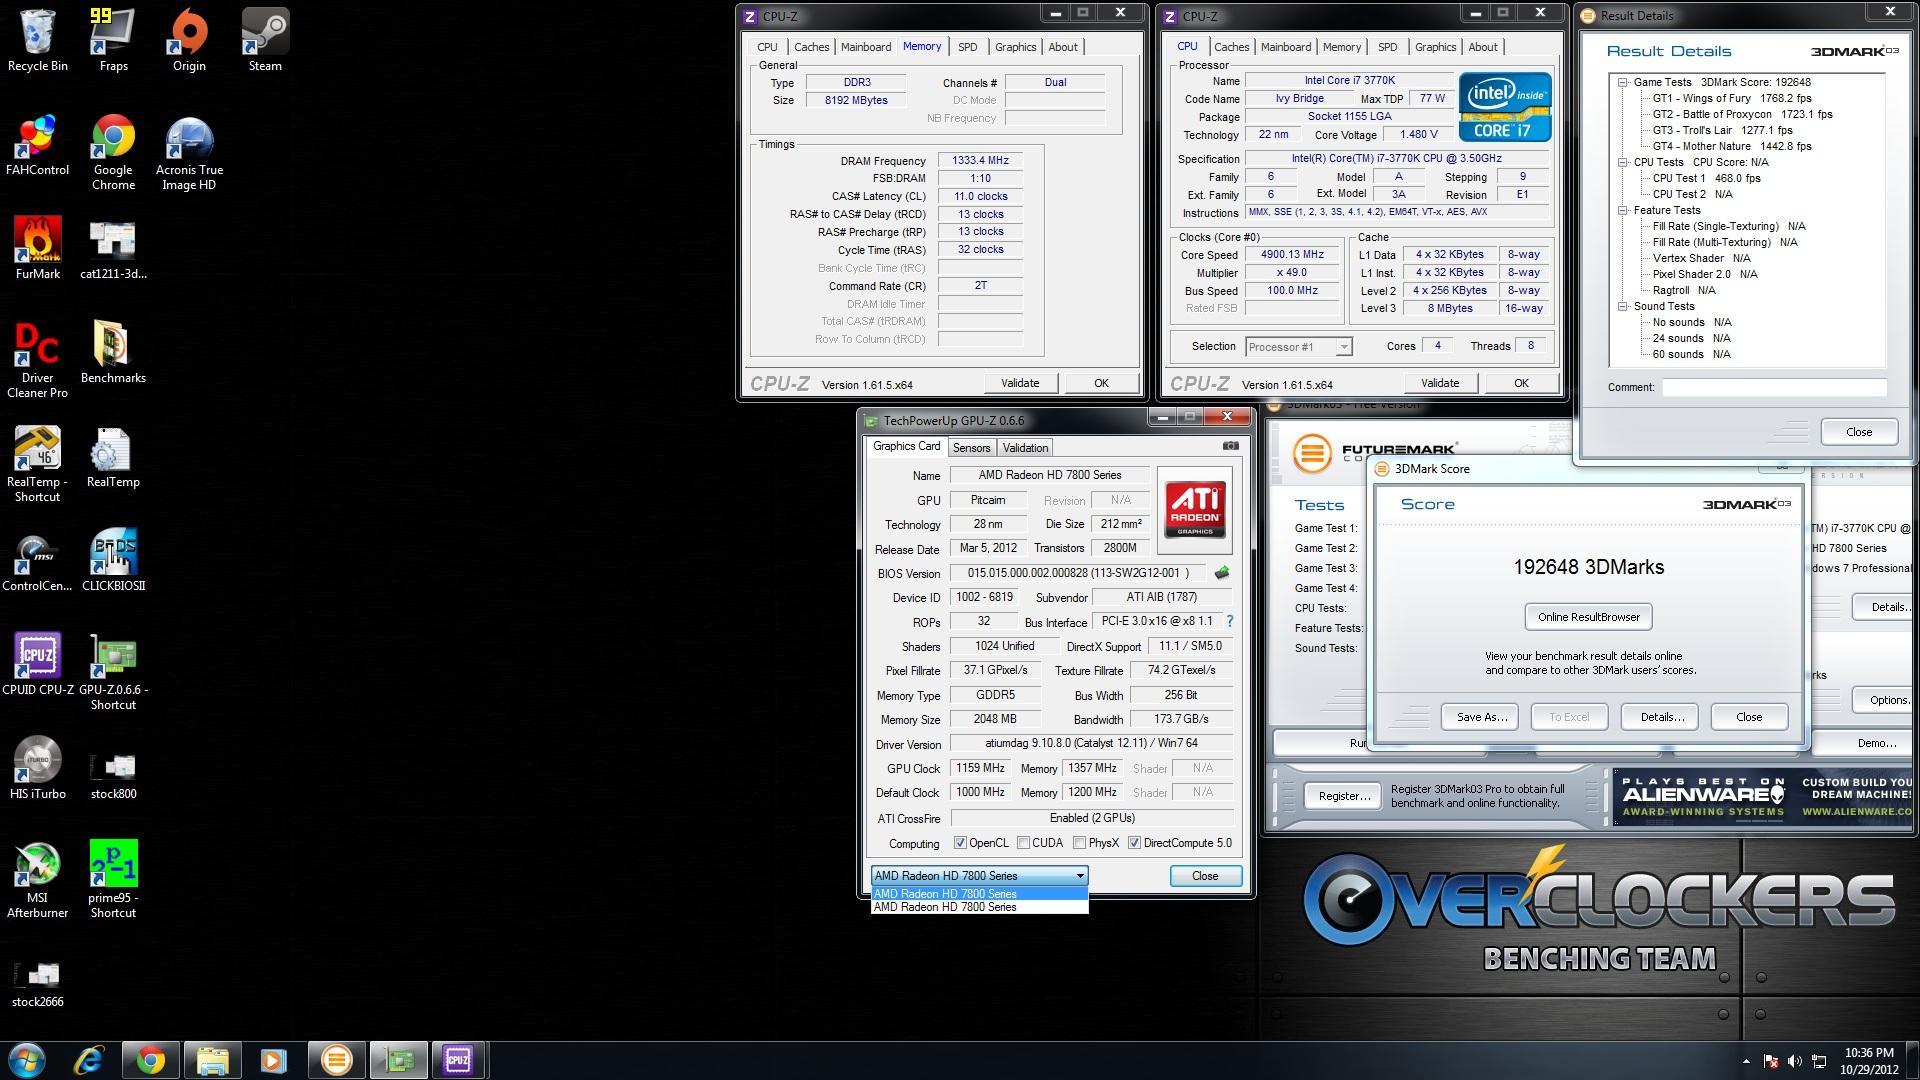
Task: Open Caches tab in Memory CPU-Z window
Action: [811, 47]
